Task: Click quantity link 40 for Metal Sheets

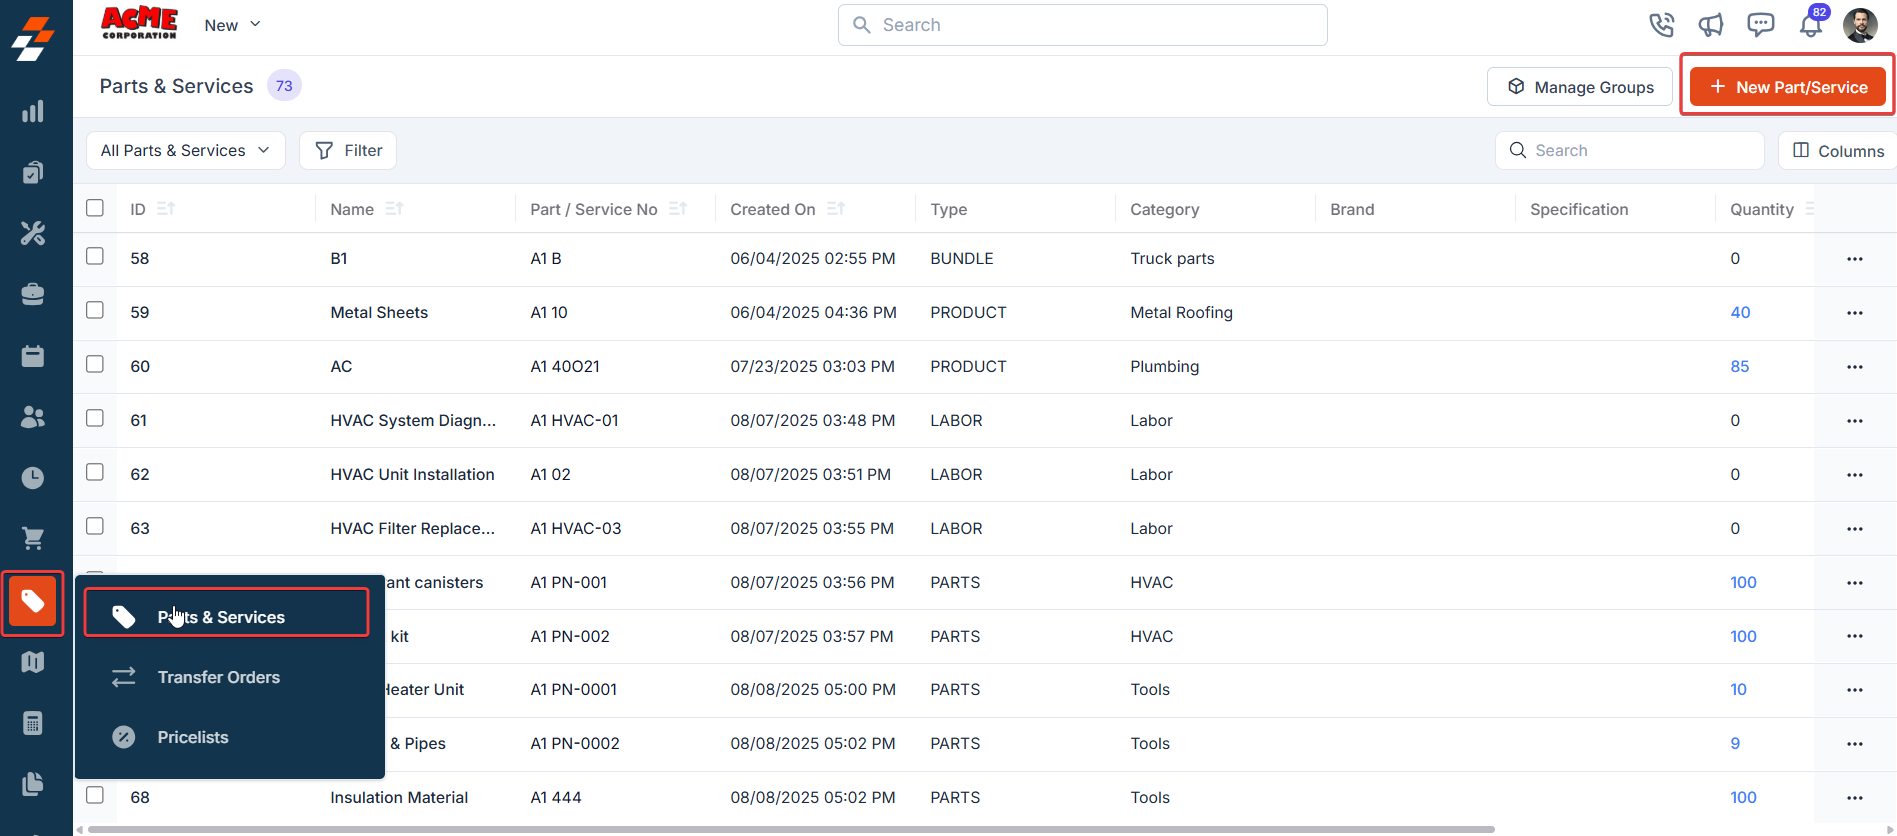Action: [x=1740, y=313]
